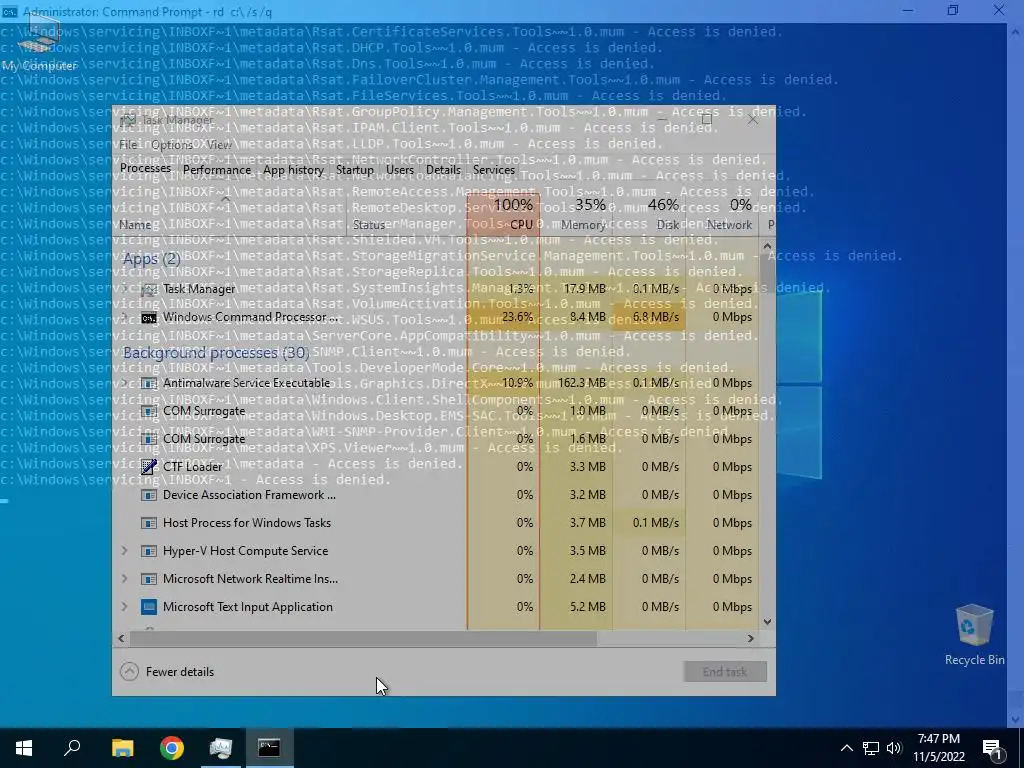Sort processes by the CPU column header
Screen dimensions: 1024x768
504,216
